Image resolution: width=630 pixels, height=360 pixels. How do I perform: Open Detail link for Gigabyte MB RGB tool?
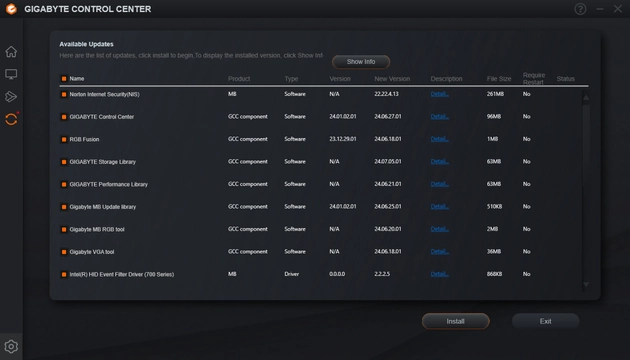440,229
